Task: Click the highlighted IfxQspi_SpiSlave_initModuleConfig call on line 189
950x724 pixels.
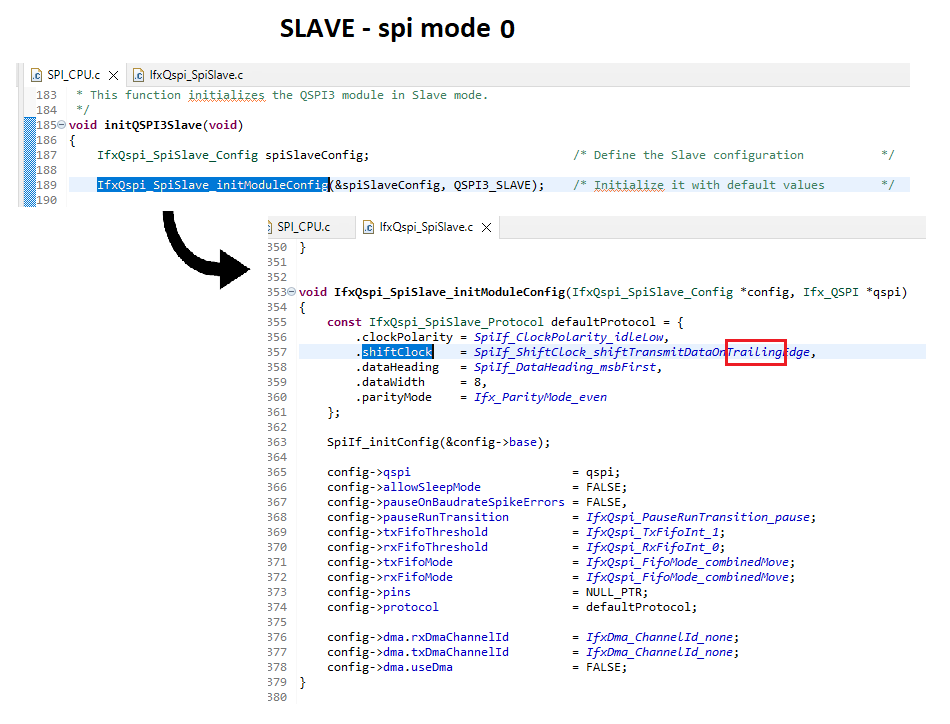Action: pos(212,185)
